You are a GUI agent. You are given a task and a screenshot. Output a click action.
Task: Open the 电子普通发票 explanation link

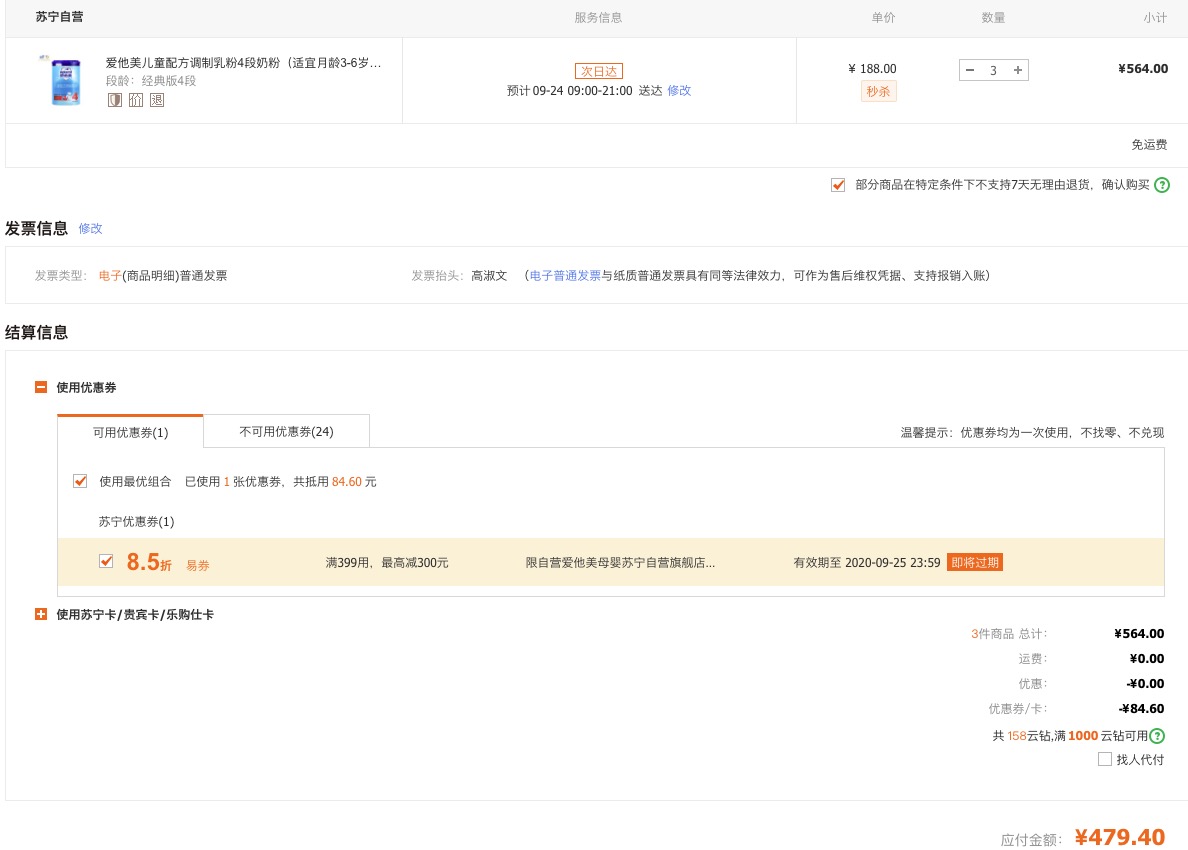coord(565,276)
